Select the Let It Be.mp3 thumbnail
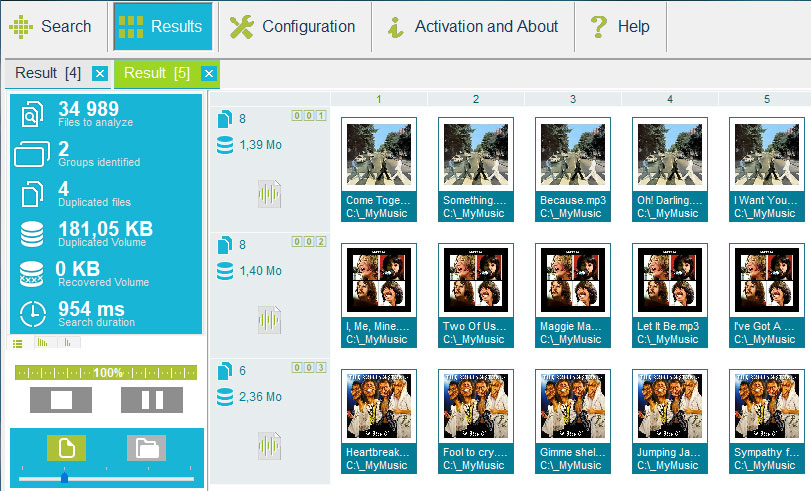The image size is (811, 491). 670,295
